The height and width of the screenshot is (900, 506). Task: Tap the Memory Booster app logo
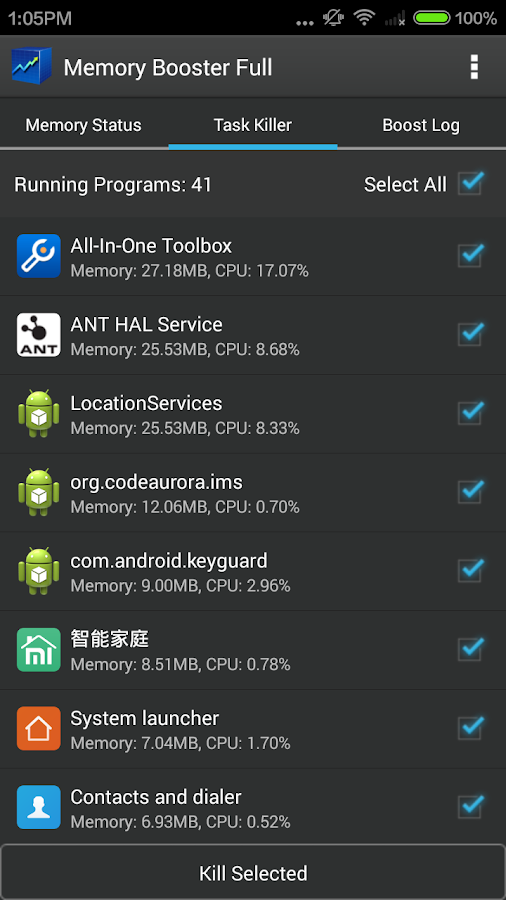point(32,67)
